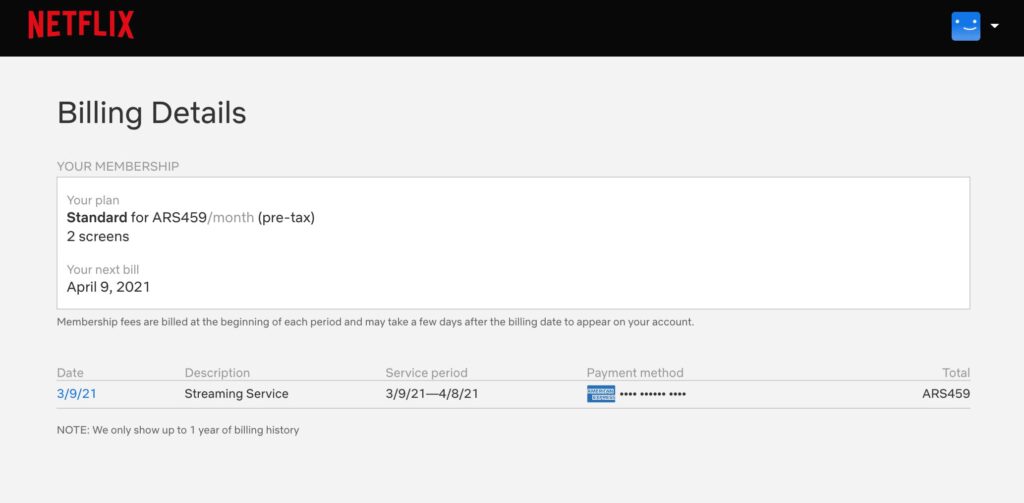This screenshot has width=1024, height=503.
Task: Select the April 9, 2021 date
Action: pyautogui.click(x=108, y=287)
